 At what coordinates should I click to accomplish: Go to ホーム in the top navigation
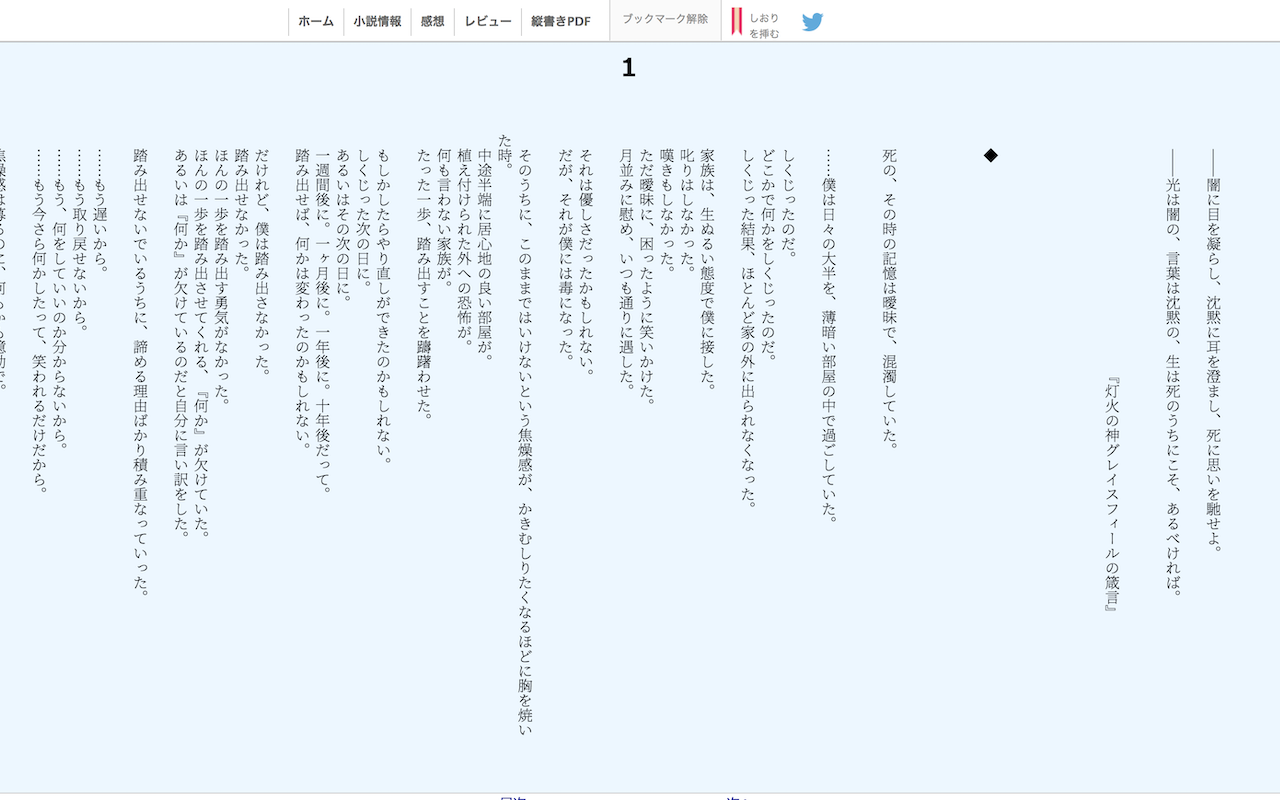316,21
